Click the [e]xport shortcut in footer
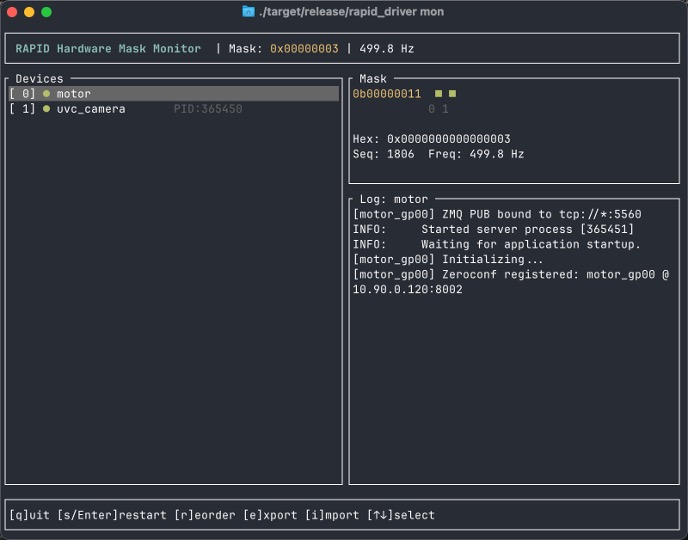This screenshot has height=540, width=688. point(270,515)
